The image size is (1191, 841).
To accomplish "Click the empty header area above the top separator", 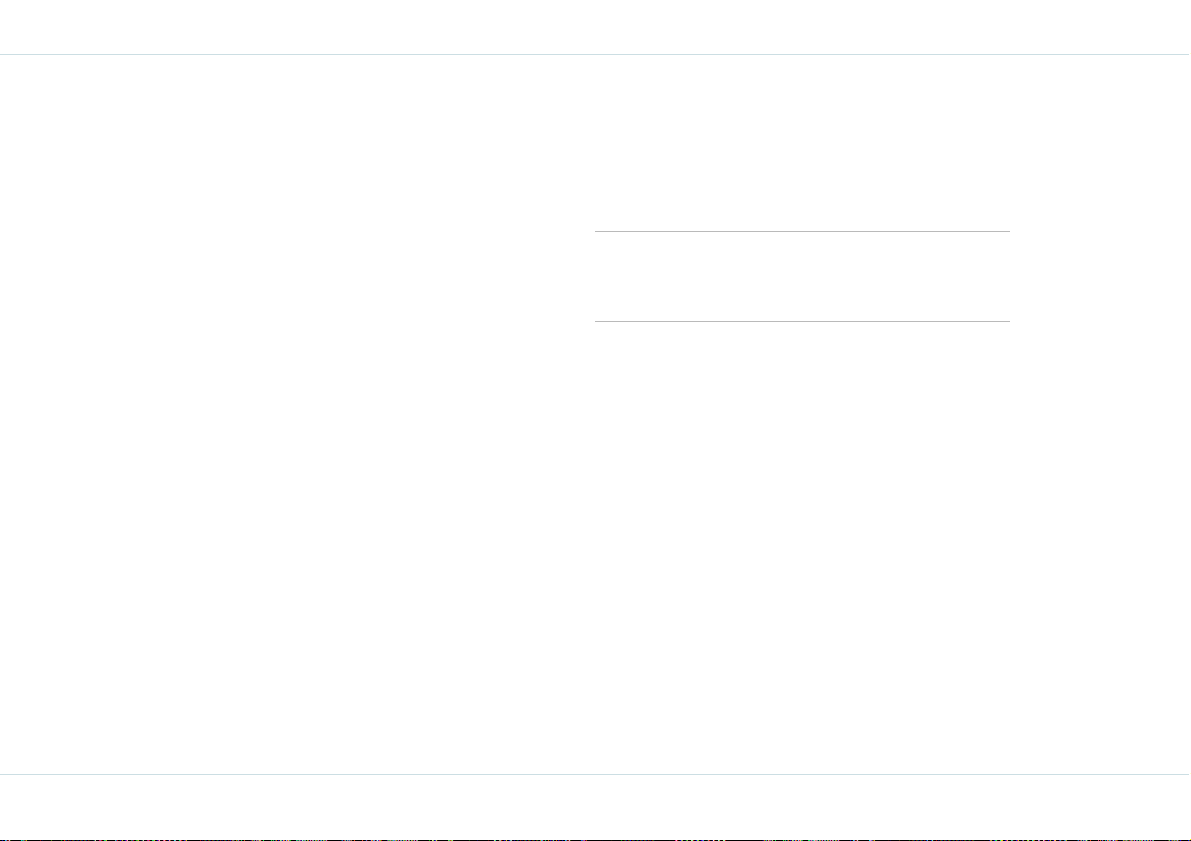I will pyautogui.click(x=596, y=27).
